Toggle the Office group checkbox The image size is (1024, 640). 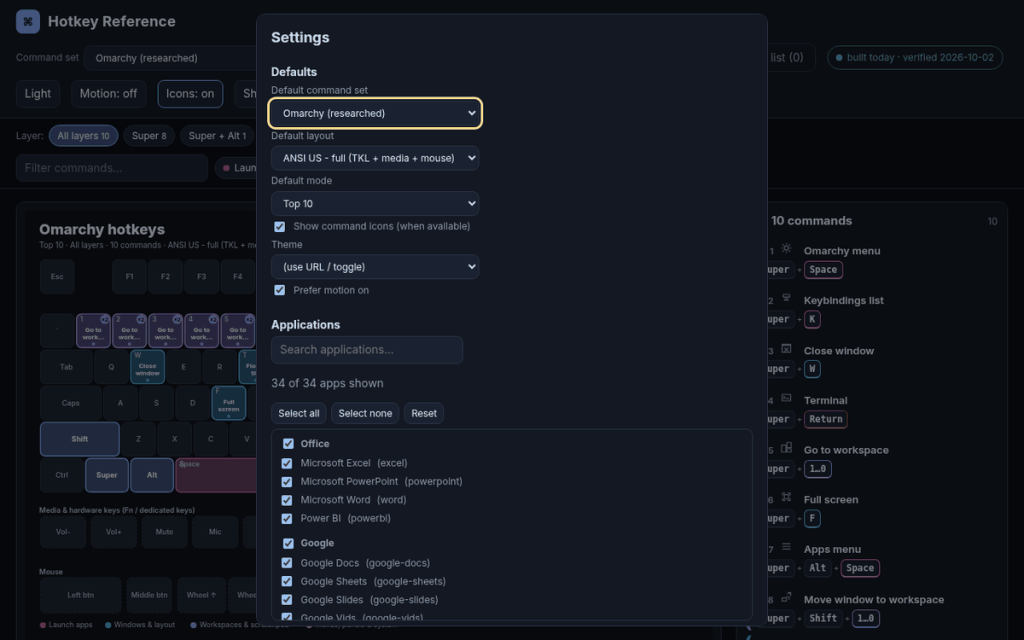(x=288, y=444)
